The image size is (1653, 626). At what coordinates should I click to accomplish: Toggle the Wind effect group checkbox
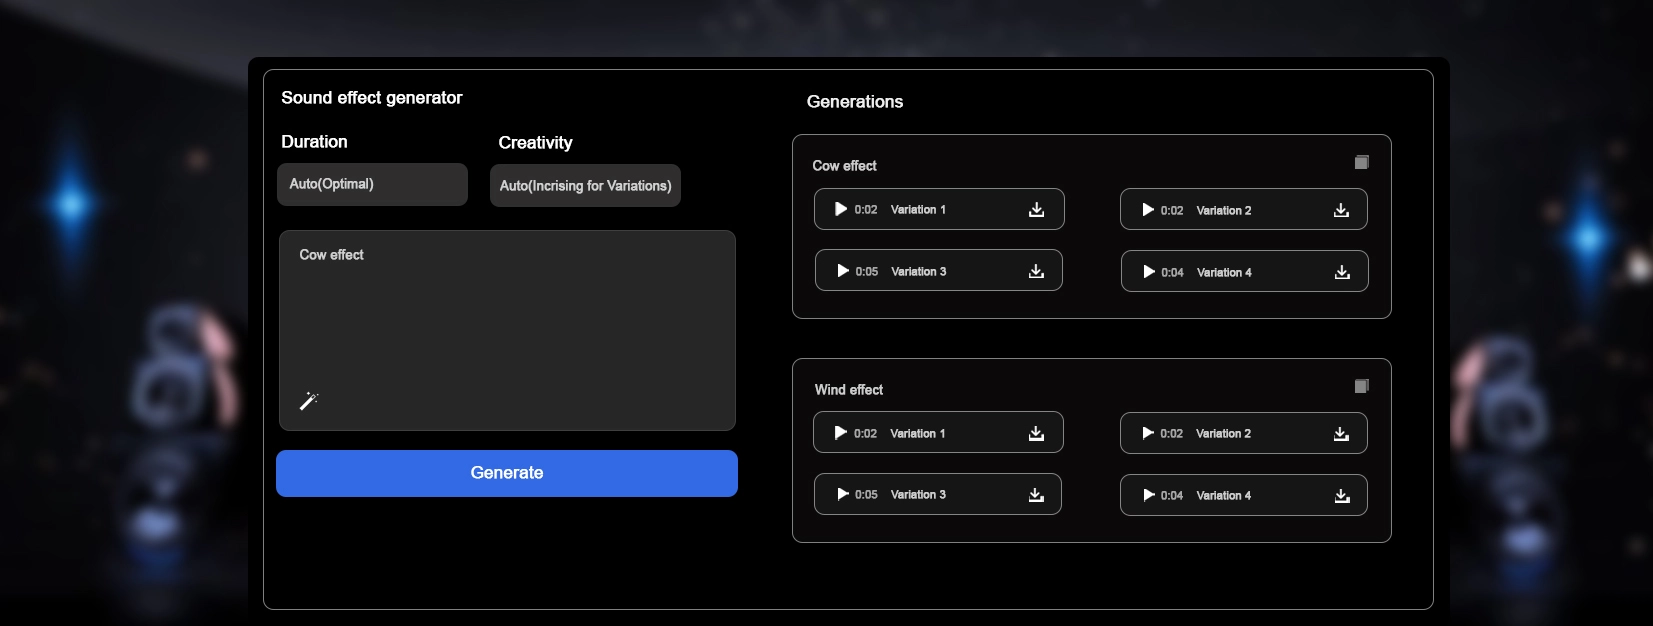click(1361, 386)
